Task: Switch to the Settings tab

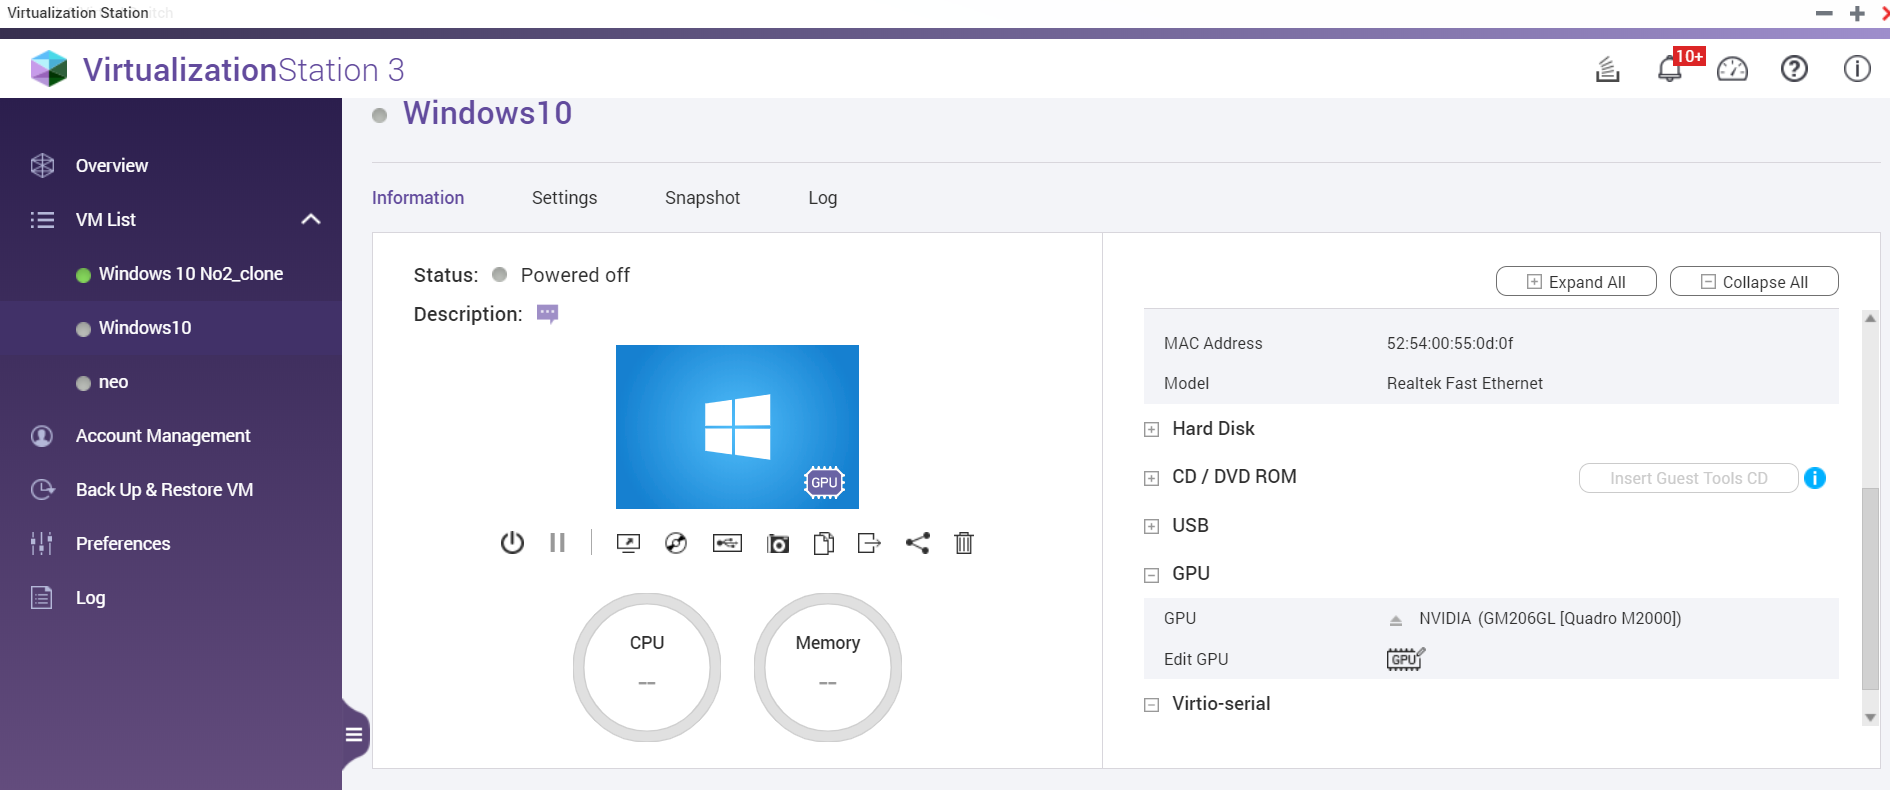Action: [564, 198]
